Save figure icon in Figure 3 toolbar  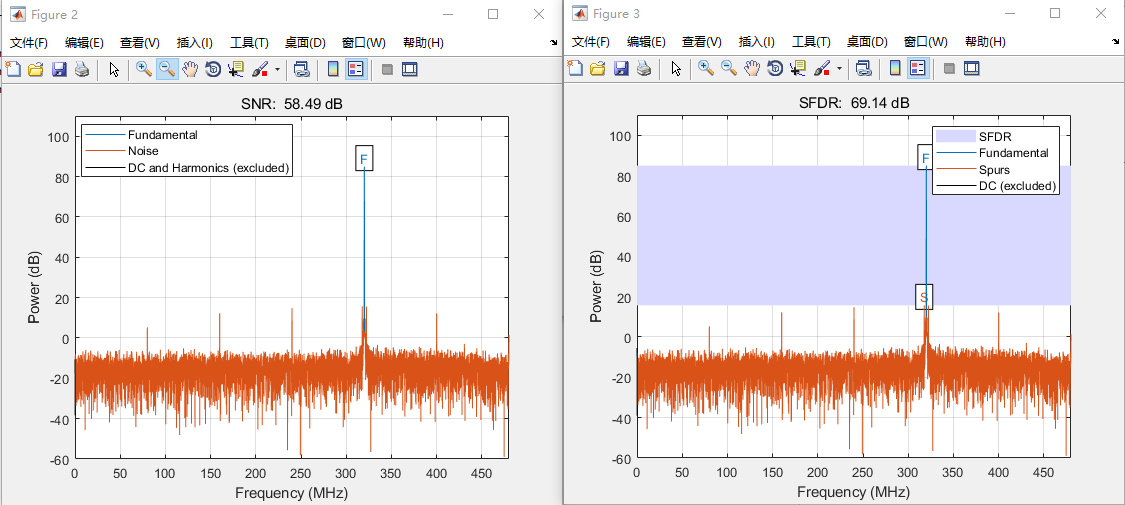pos(621,69)
